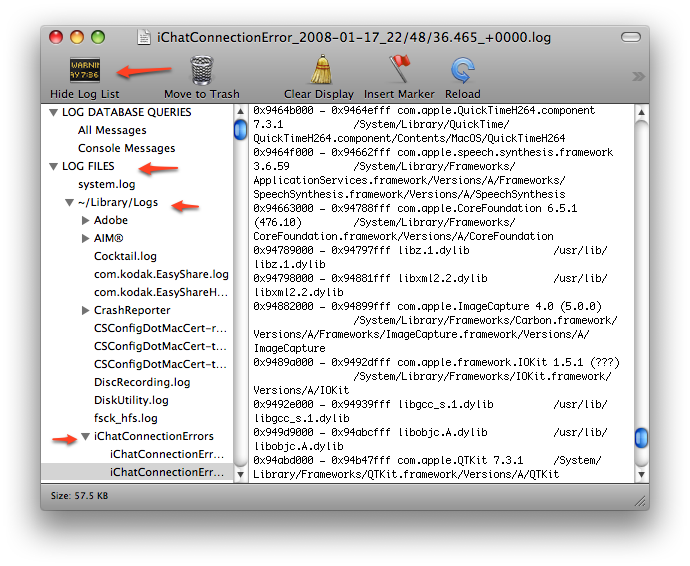Click the sidebar scroll down arrow
The image size is (690, 566).
pos(240,475)
